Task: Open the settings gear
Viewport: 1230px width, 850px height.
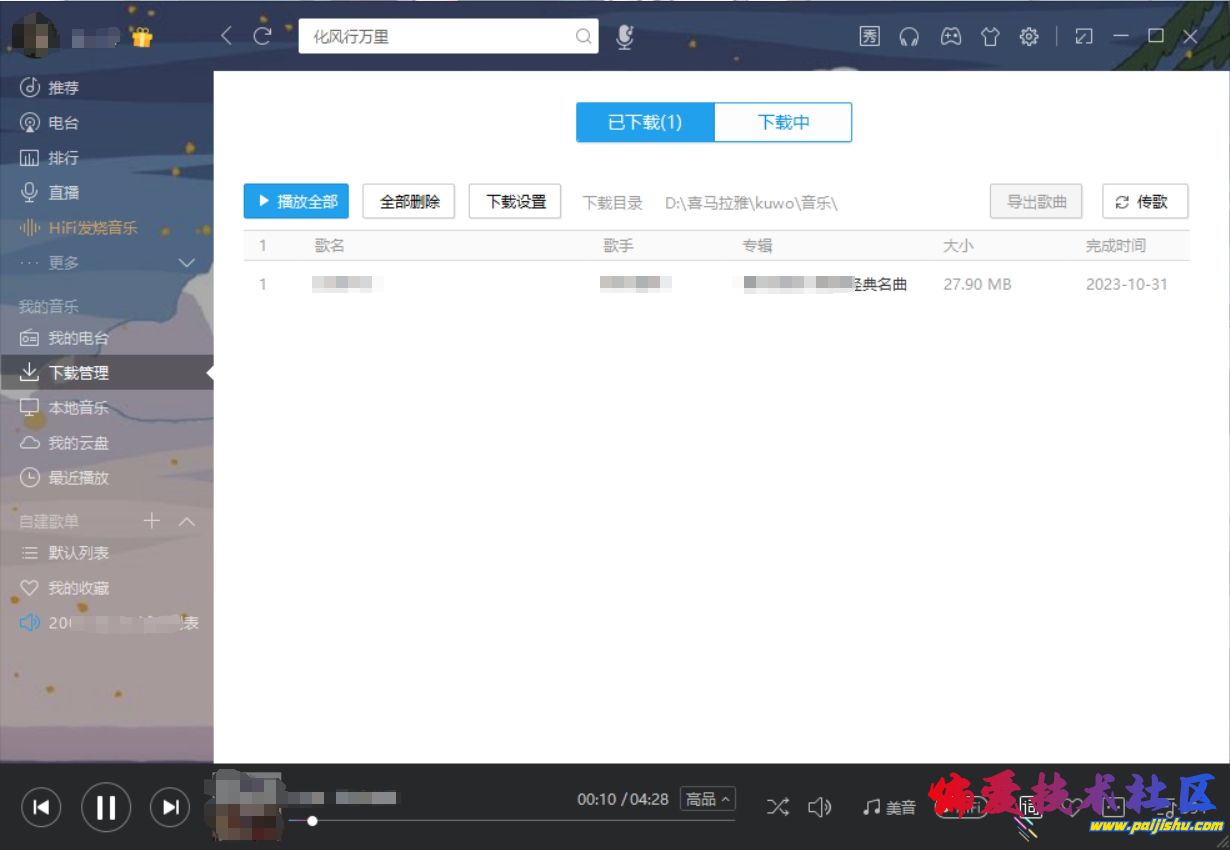Action: click(1030, 36)
